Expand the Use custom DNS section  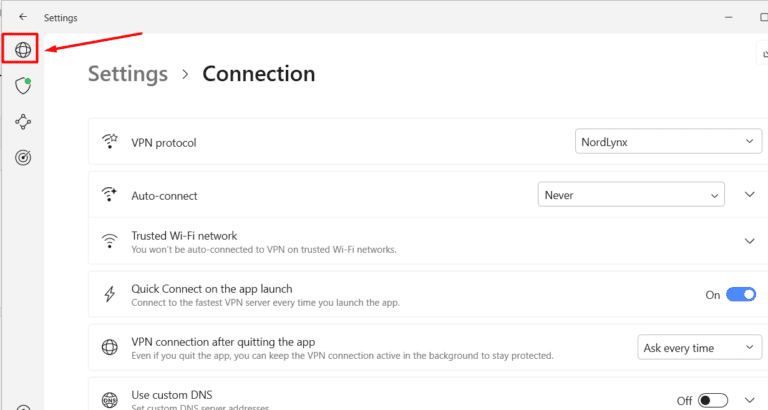point(750,400)
